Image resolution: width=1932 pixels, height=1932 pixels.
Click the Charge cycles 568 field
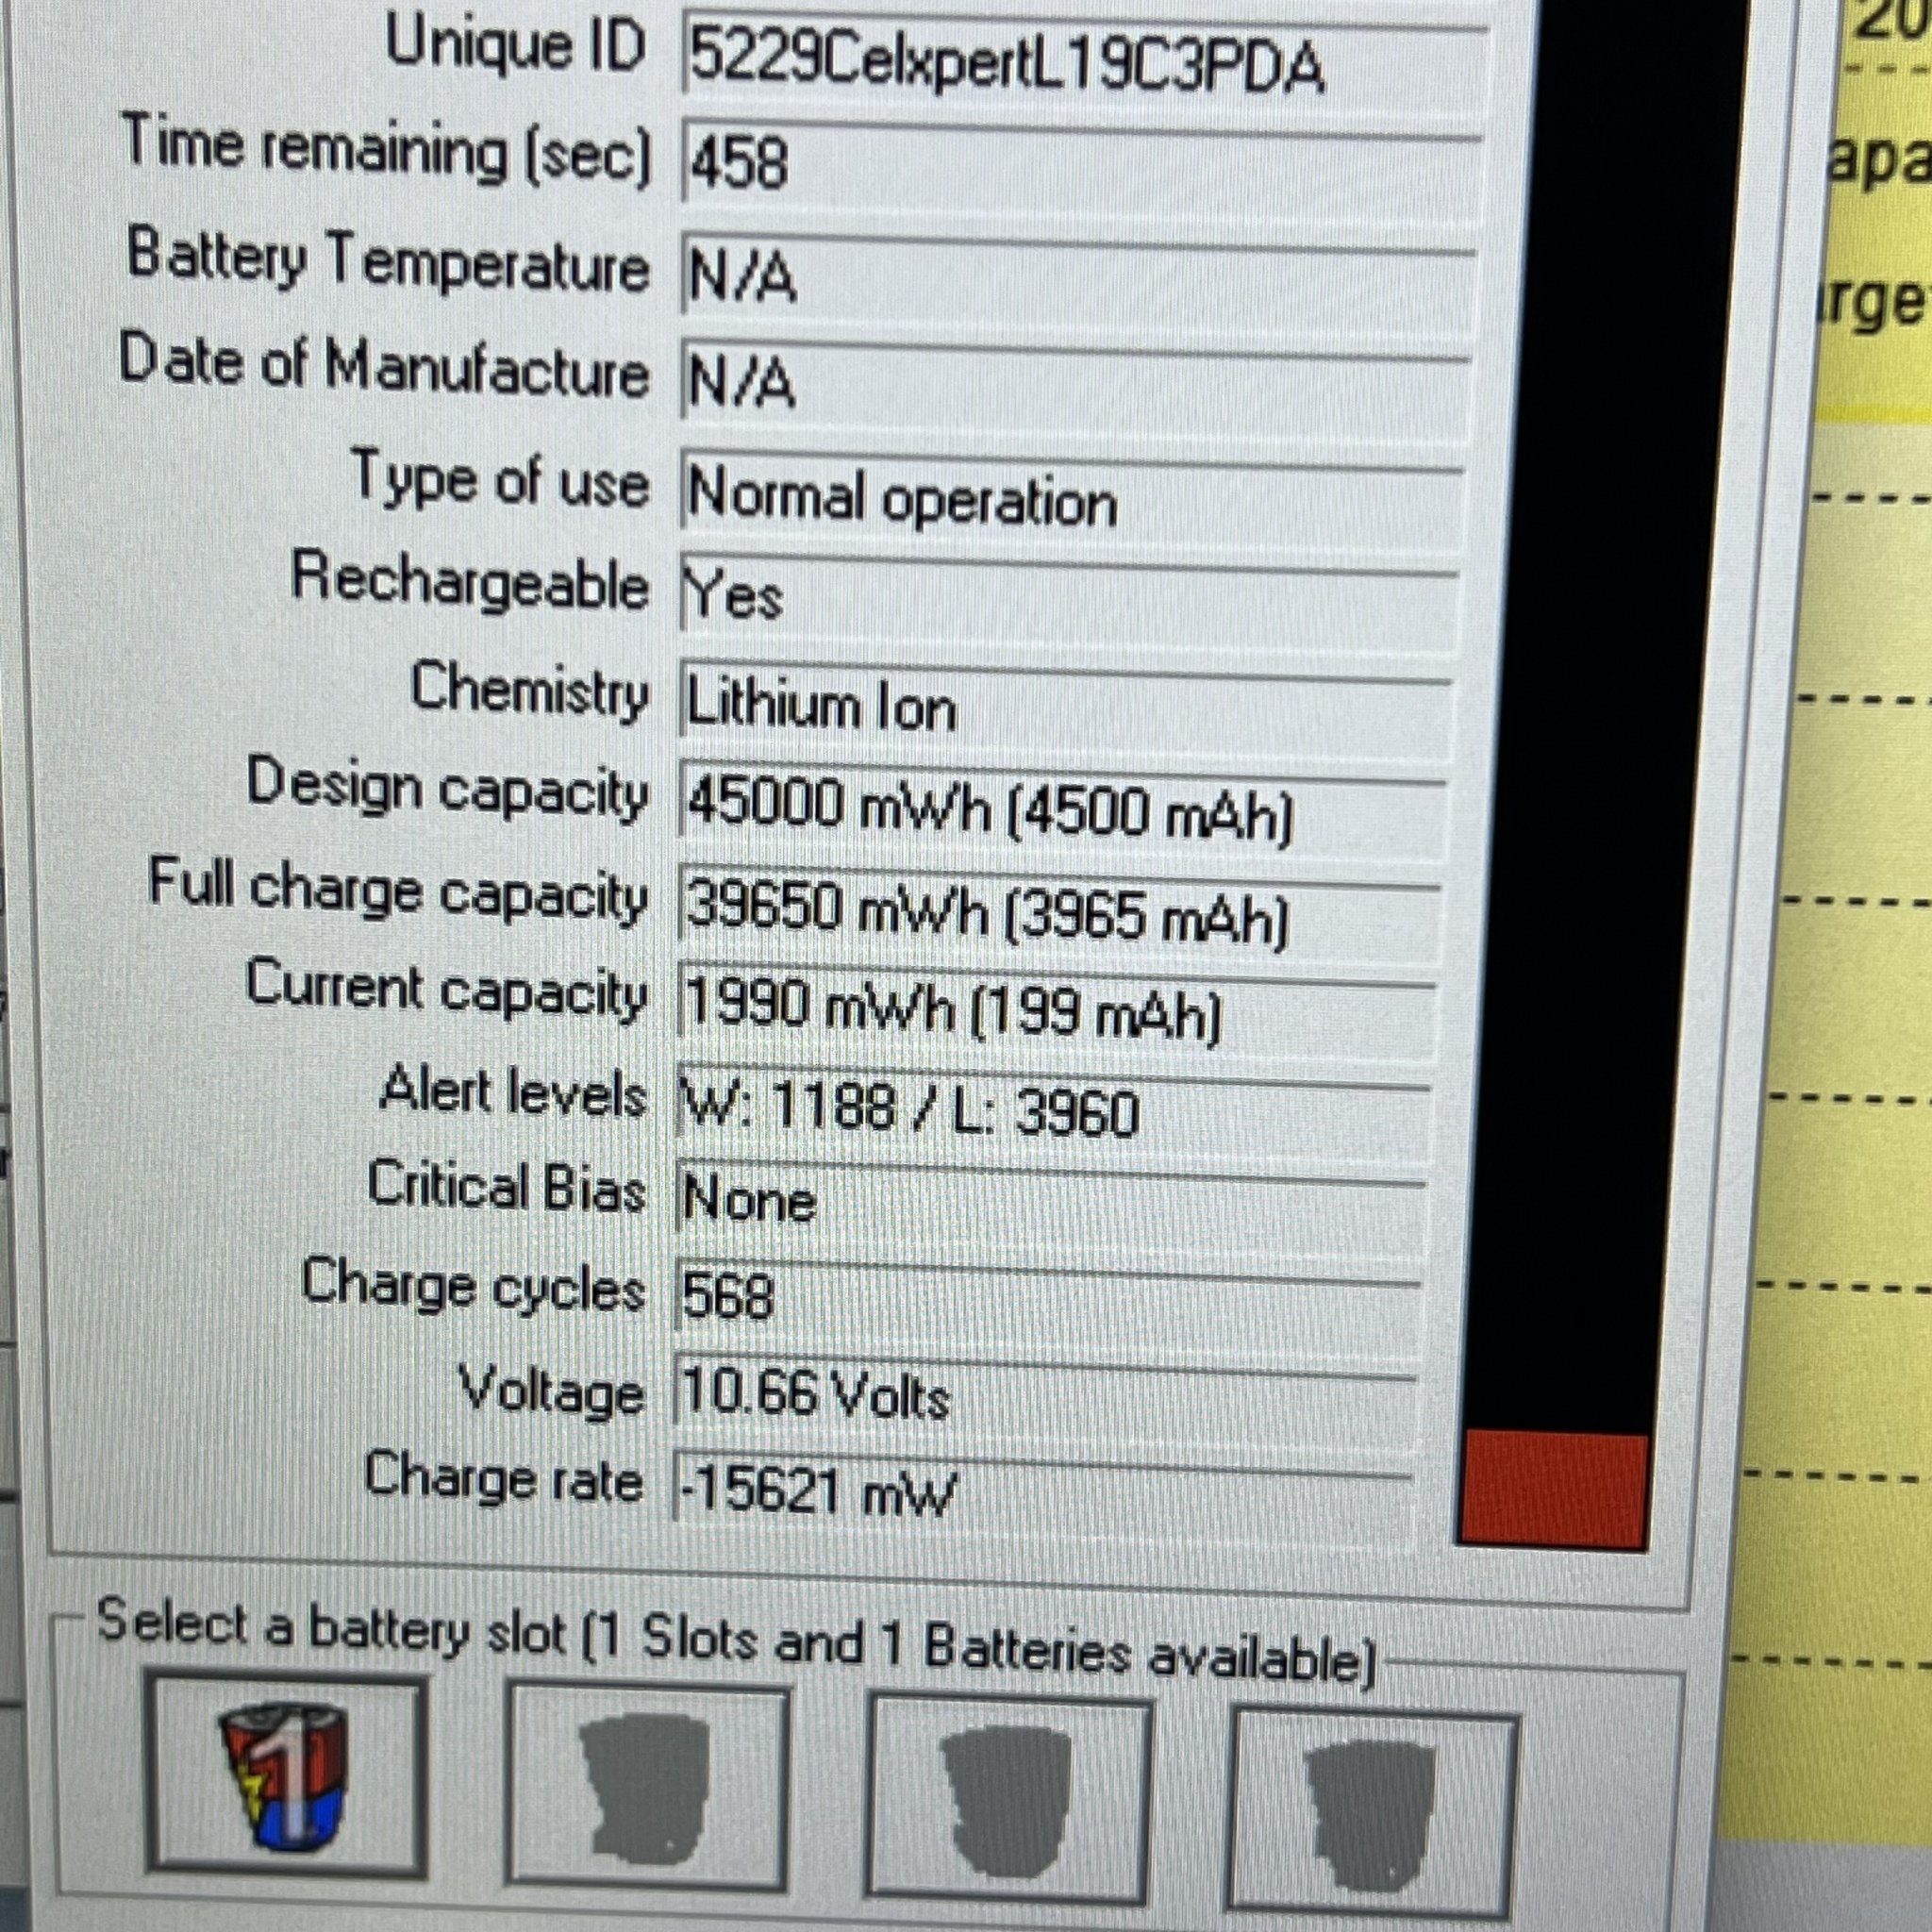pyautogui.click(x=1045, y=1298)
